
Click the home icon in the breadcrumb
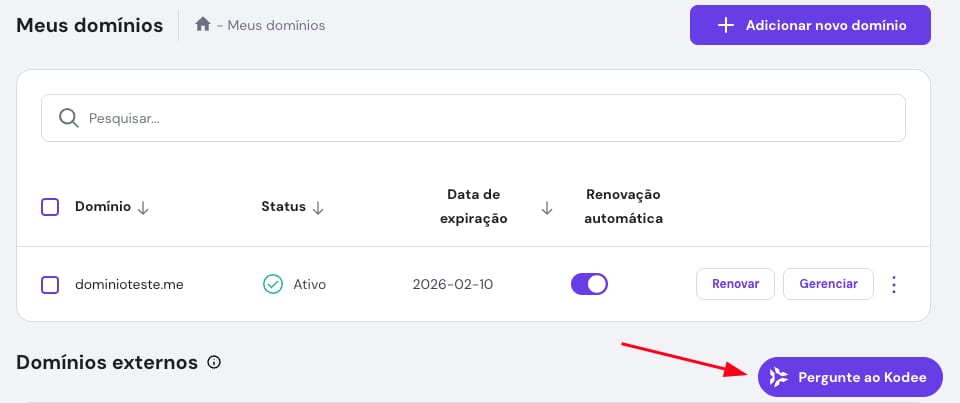[202, 25]
